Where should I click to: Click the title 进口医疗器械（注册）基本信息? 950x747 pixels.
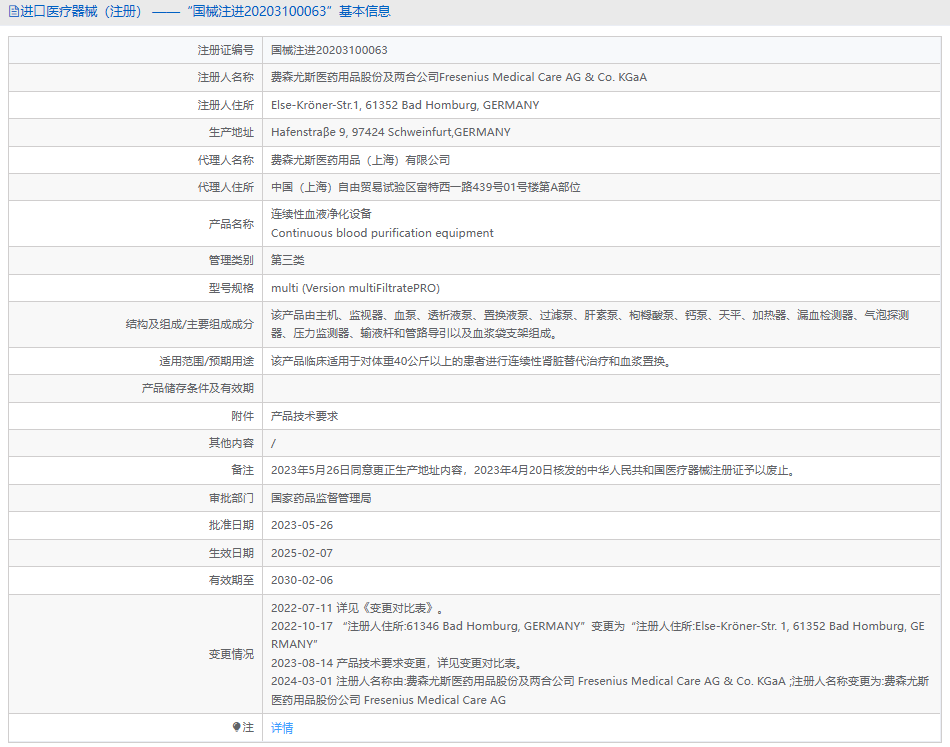(x=205, y=12)
